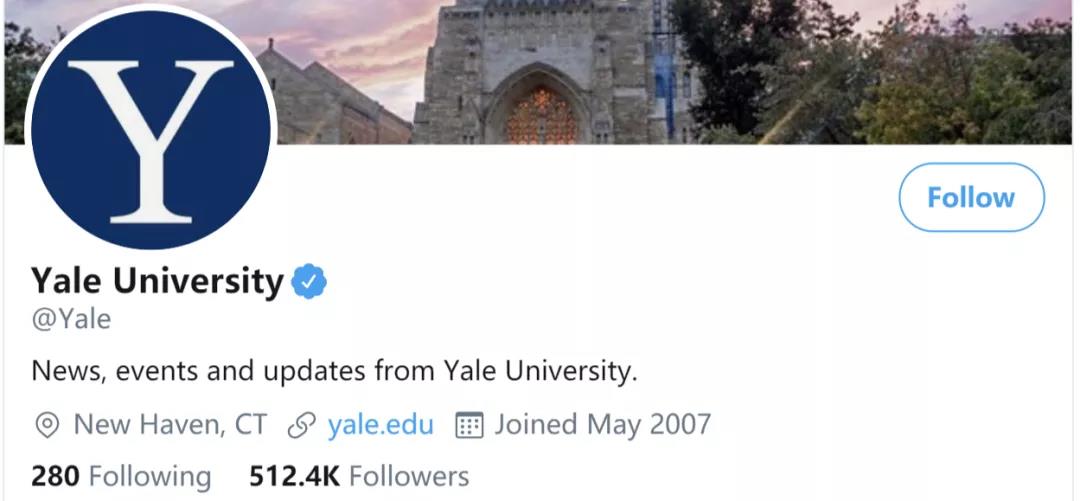Click the New Haven, CT location text
The width and height of the screenshot is (1080, 501).
[x=171, y=425]
